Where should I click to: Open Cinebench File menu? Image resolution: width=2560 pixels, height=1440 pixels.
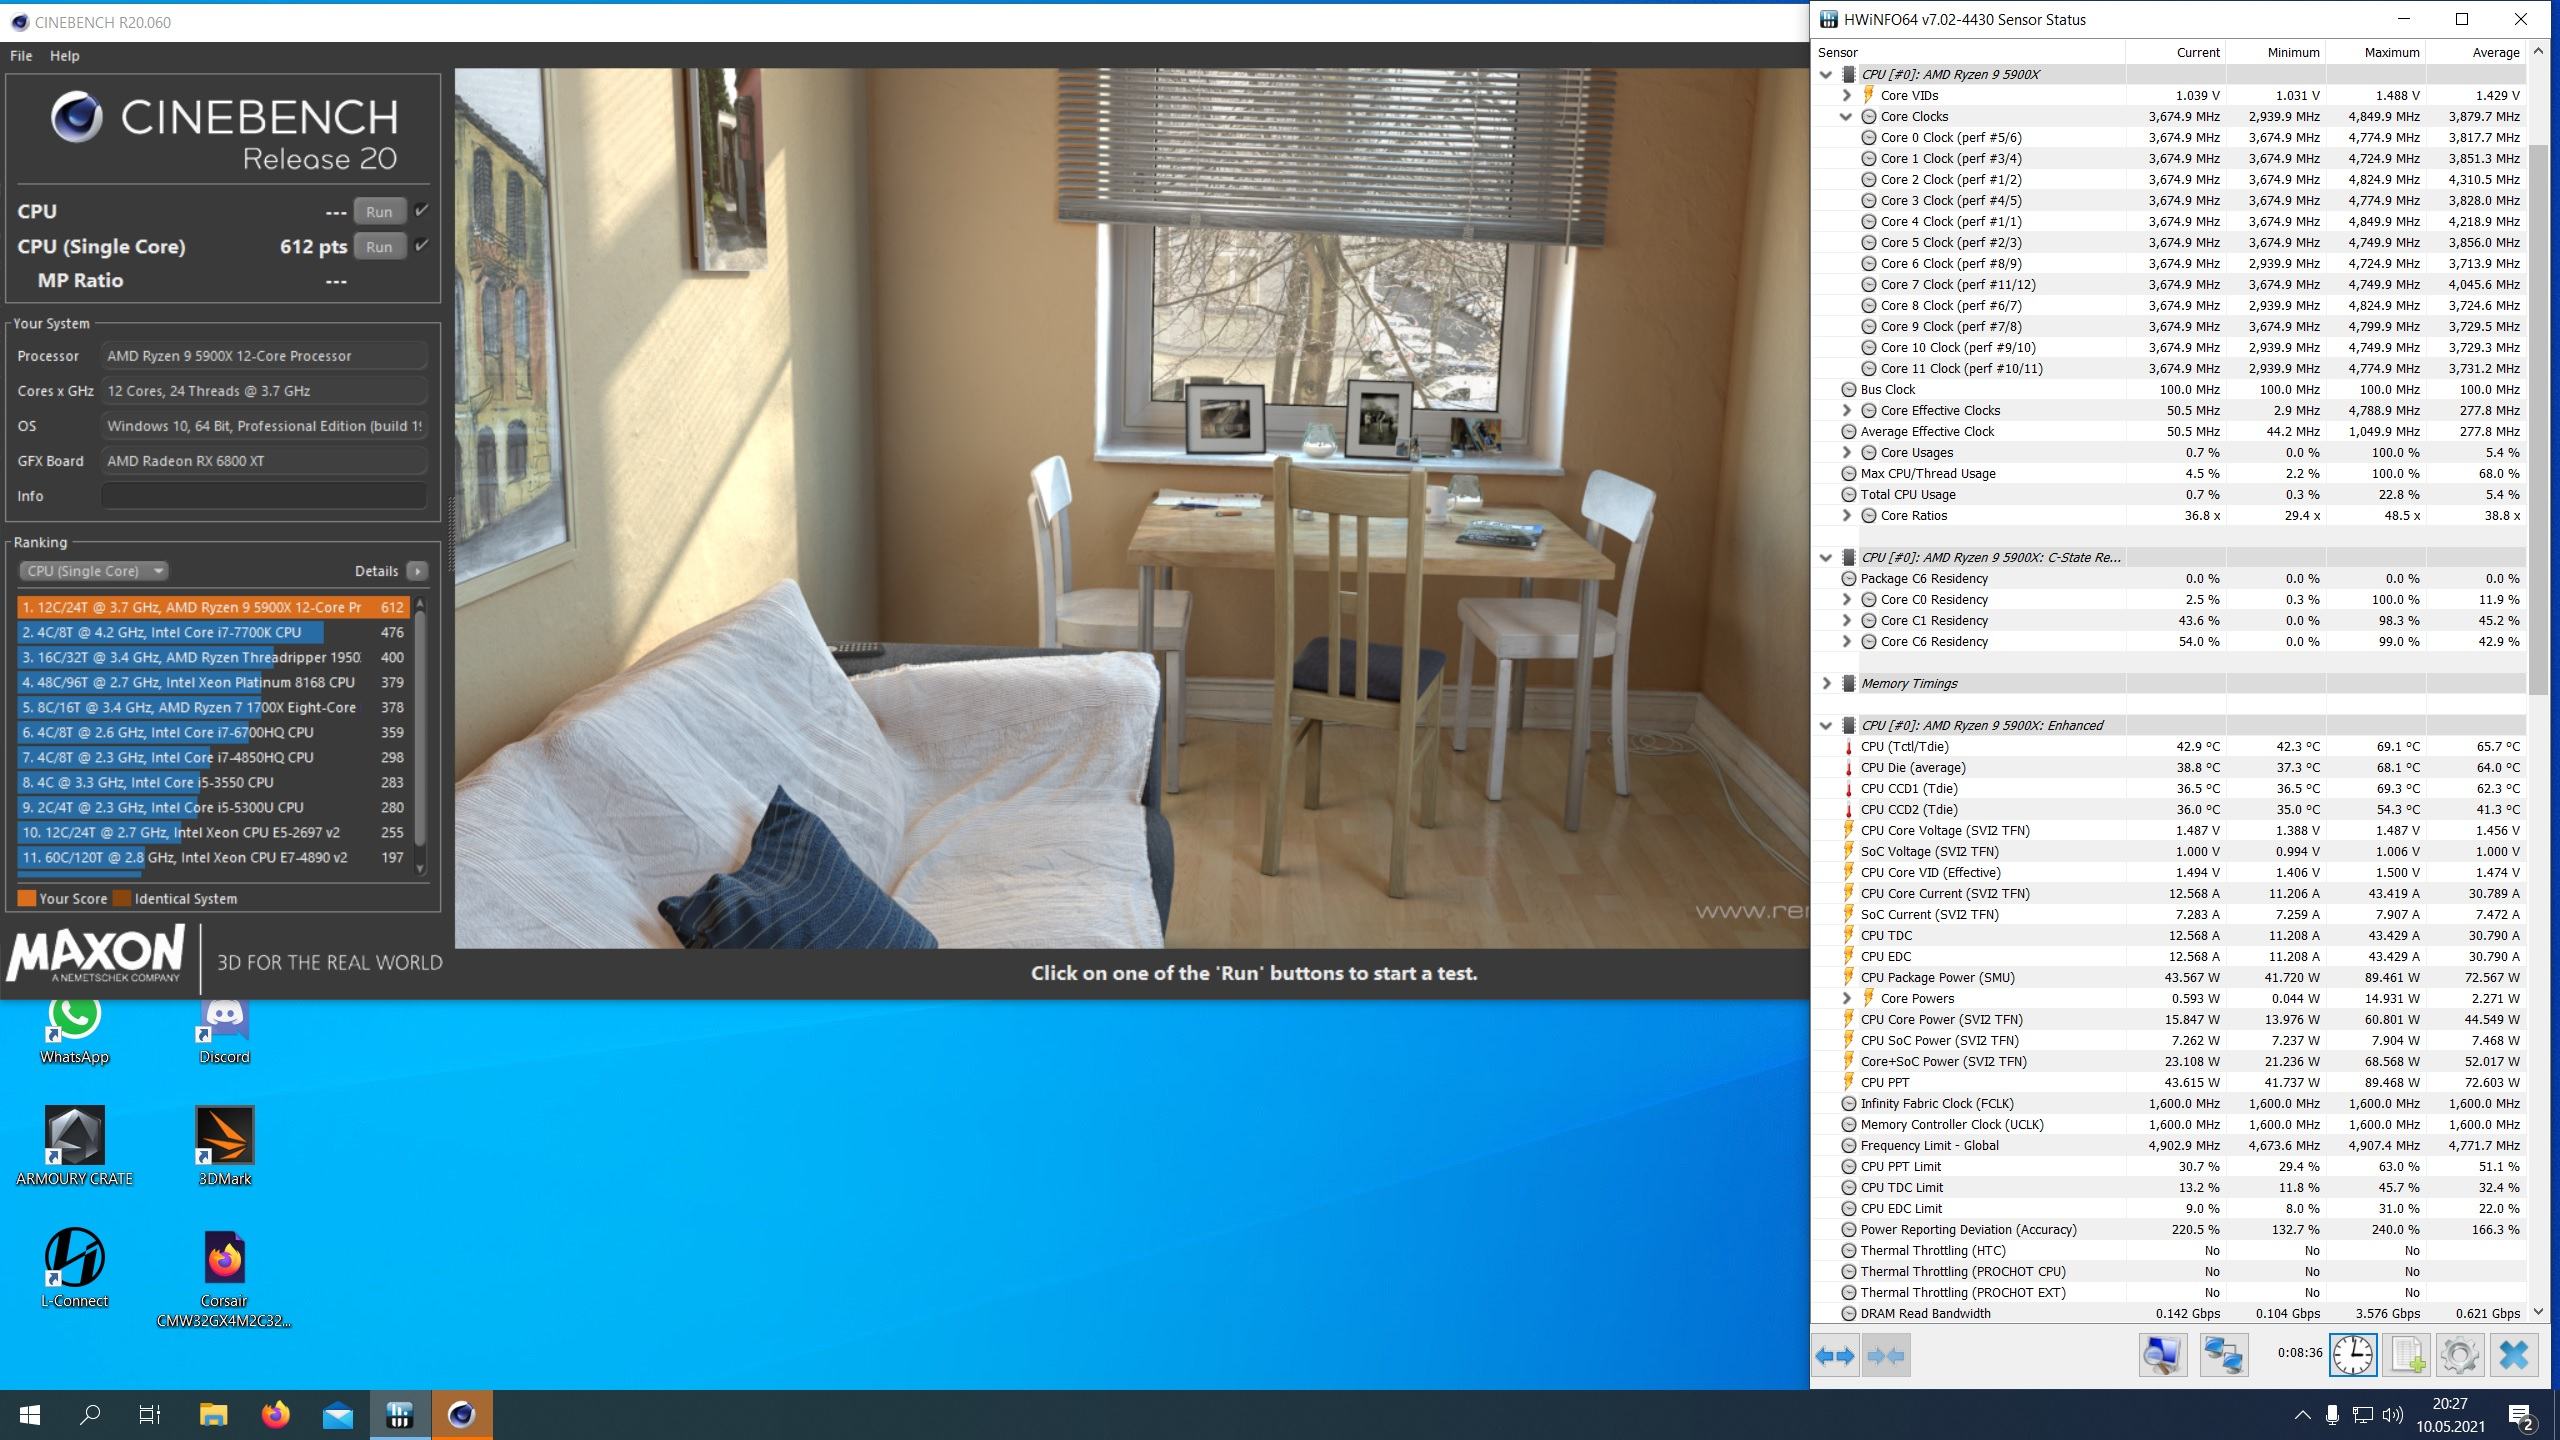21,56
